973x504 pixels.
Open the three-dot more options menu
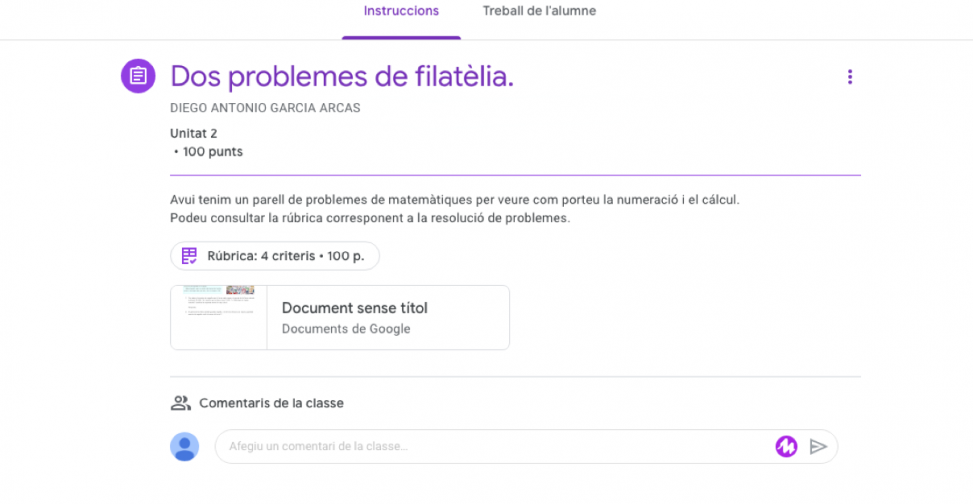click(x=850, y=77)
